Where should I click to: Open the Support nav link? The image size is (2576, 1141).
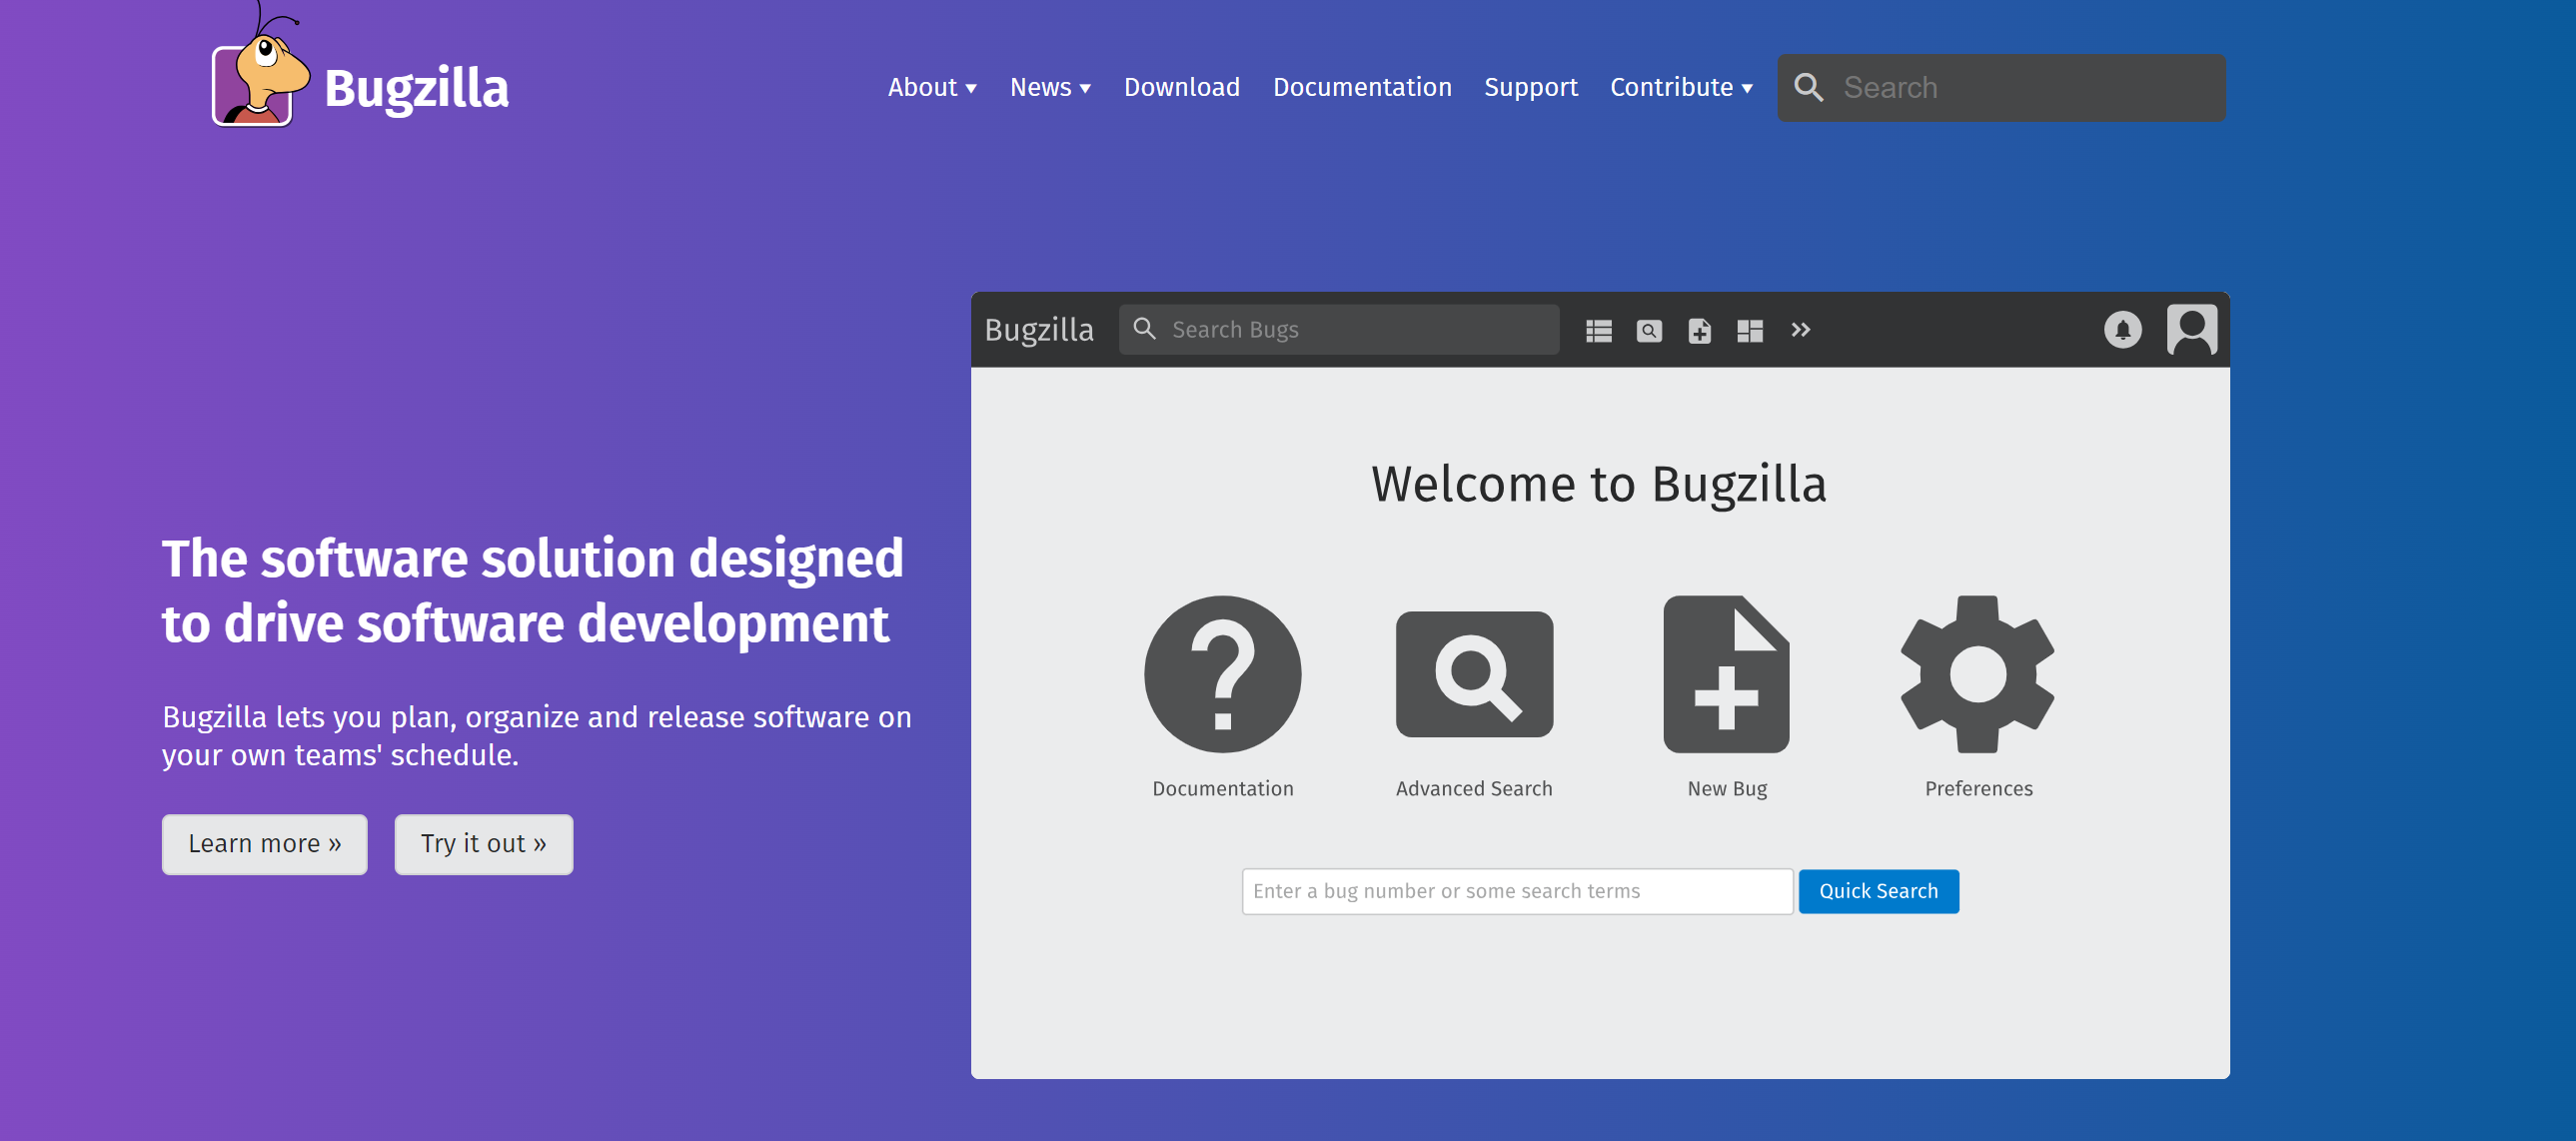(x=1530, y=88)
